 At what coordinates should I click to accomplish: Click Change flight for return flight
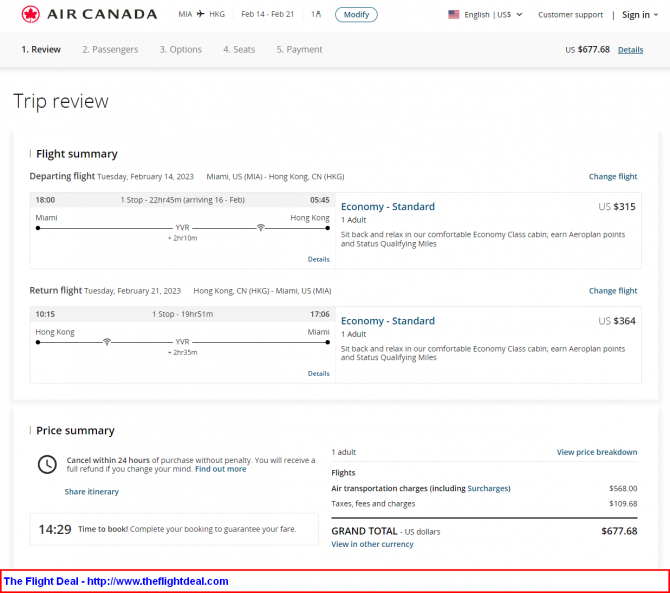[612, 291]
